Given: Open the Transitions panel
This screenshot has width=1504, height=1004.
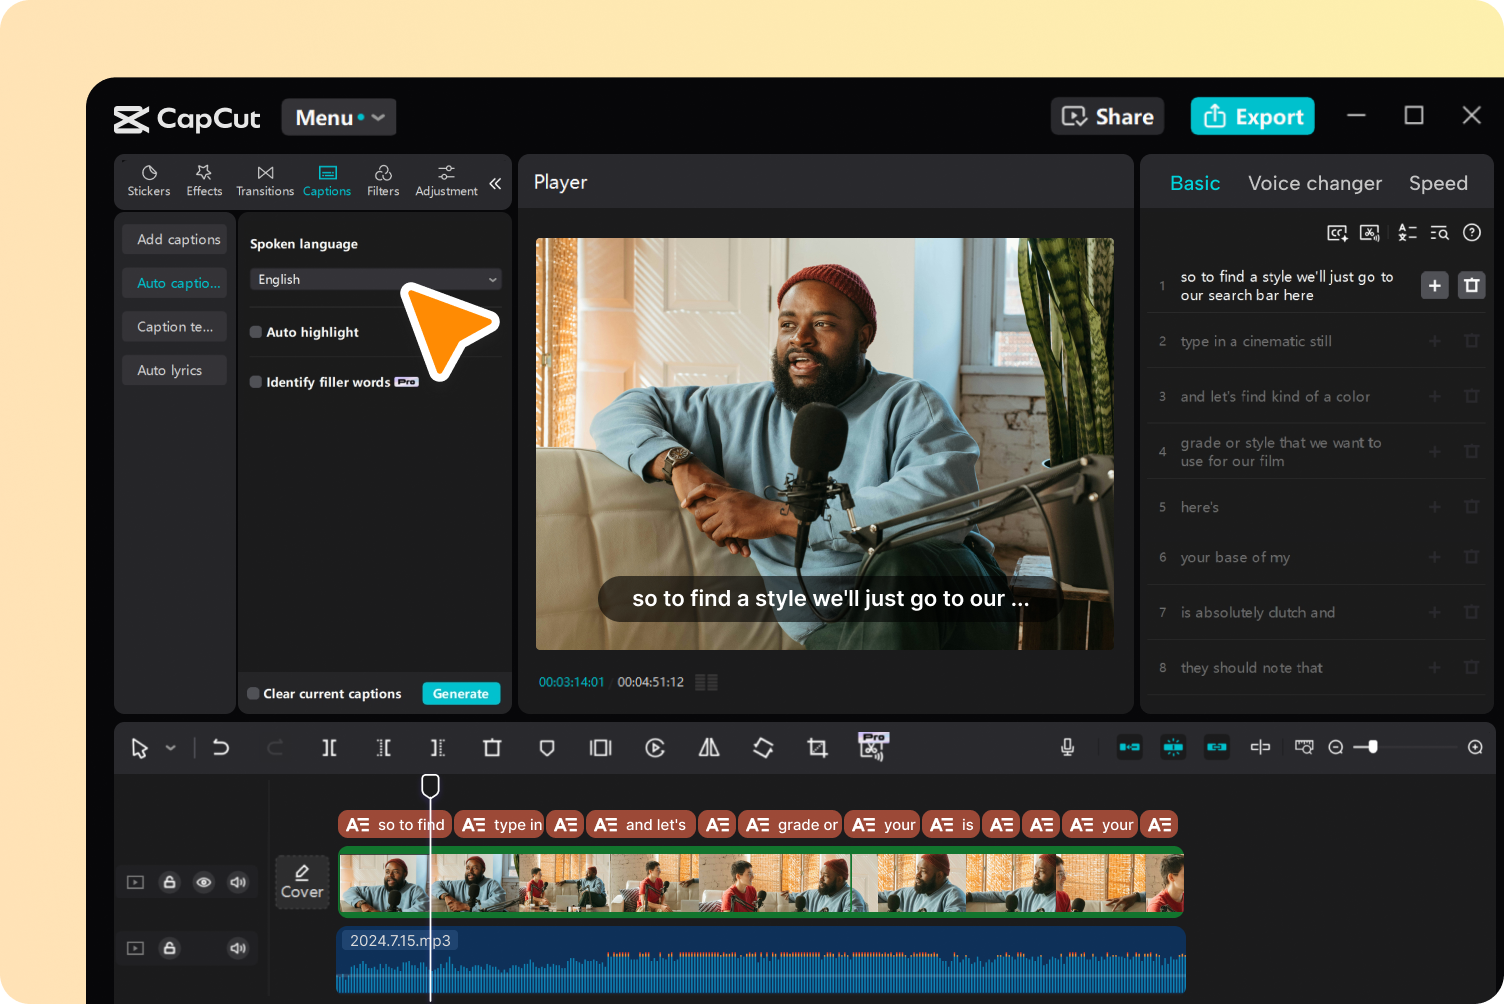Looking at the screenshot, I should point(265,181).
